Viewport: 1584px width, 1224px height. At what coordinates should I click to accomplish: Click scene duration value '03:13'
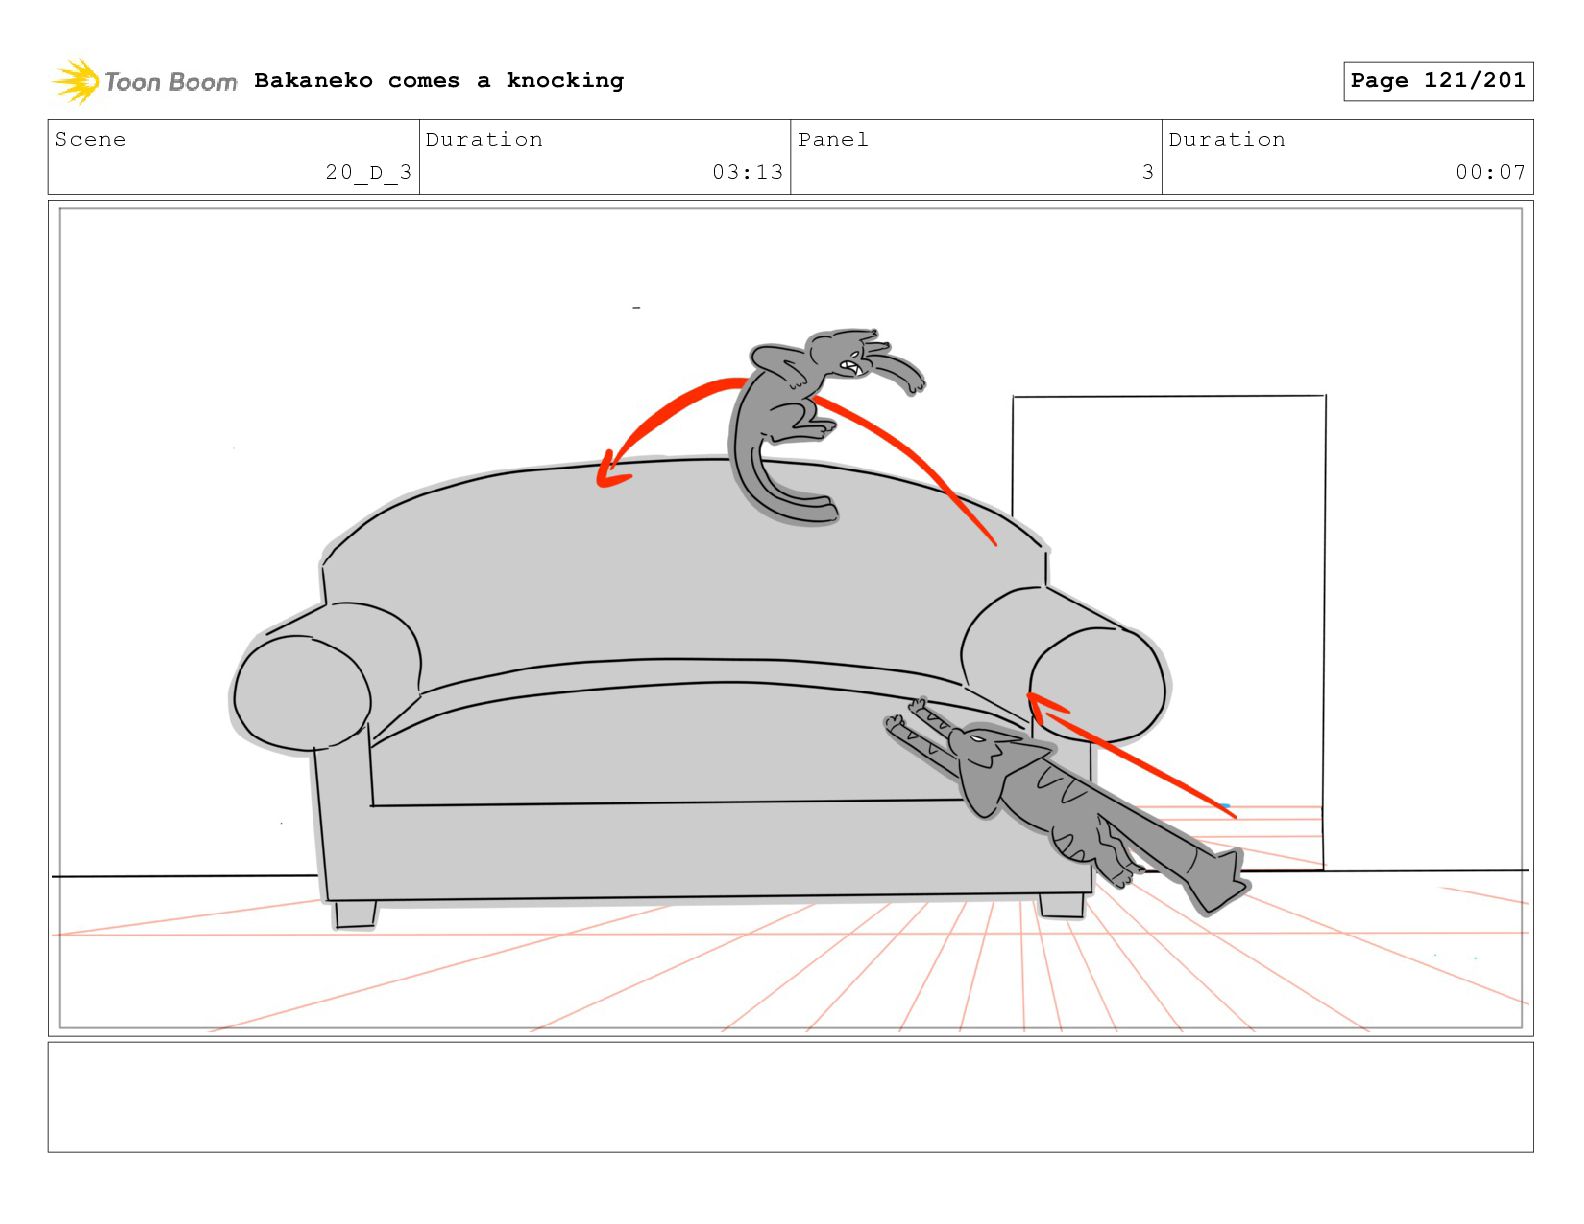click(x=747, y=172)
